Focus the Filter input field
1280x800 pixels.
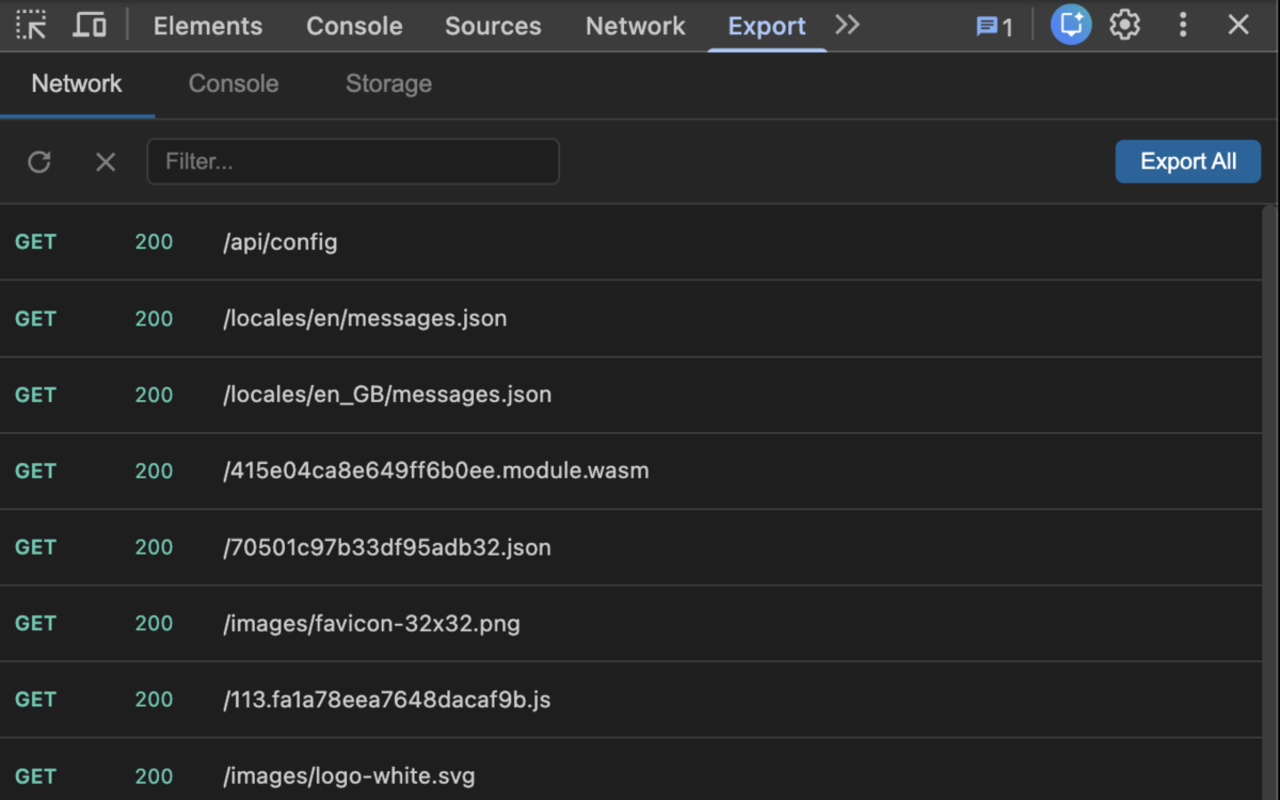(x=353, y=162)
